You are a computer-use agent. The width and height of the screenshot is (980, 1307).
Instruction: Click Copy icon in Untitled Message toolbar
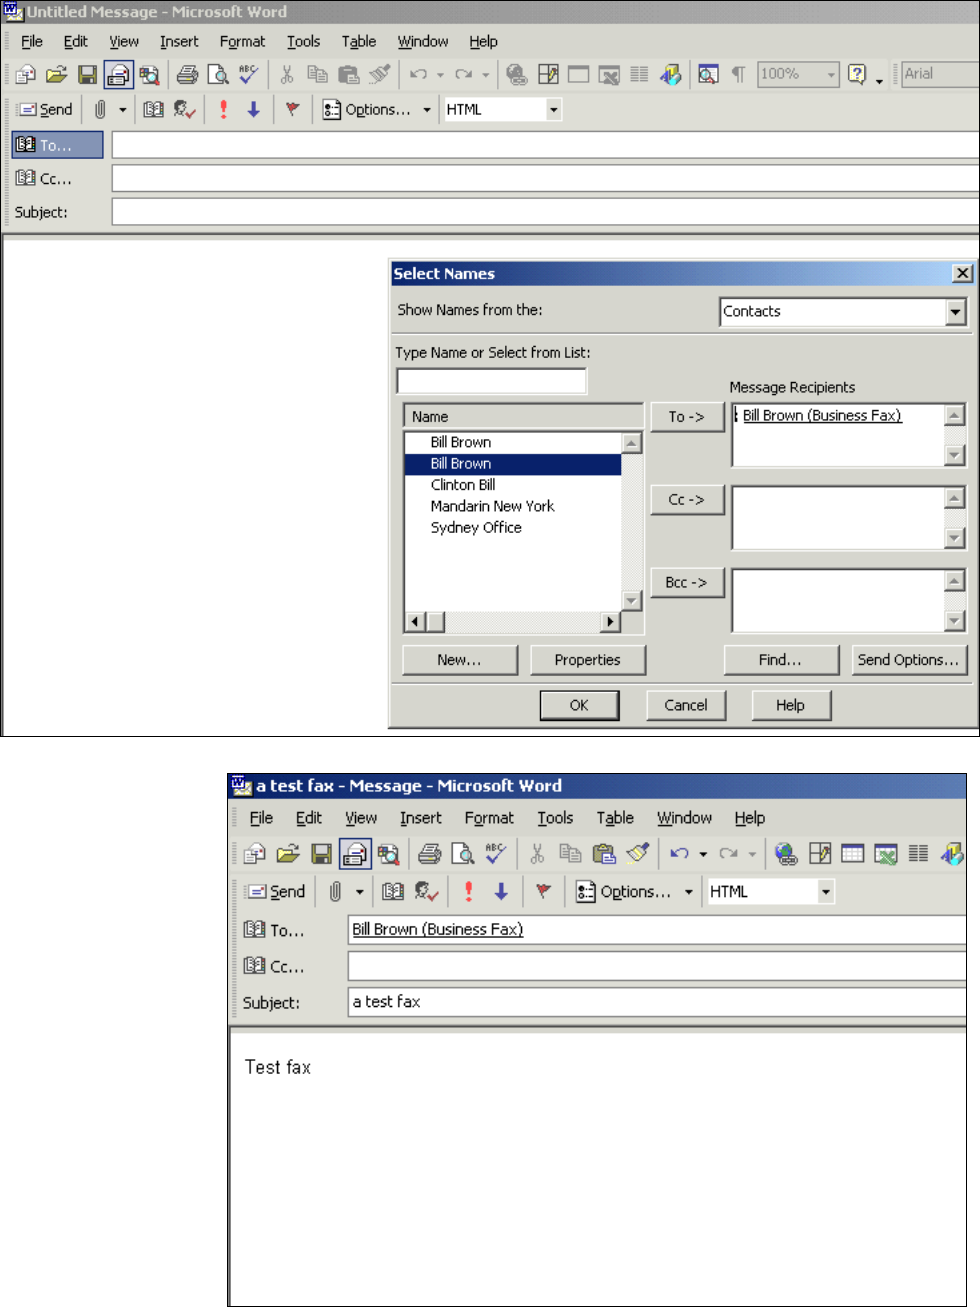coord(318,74)
